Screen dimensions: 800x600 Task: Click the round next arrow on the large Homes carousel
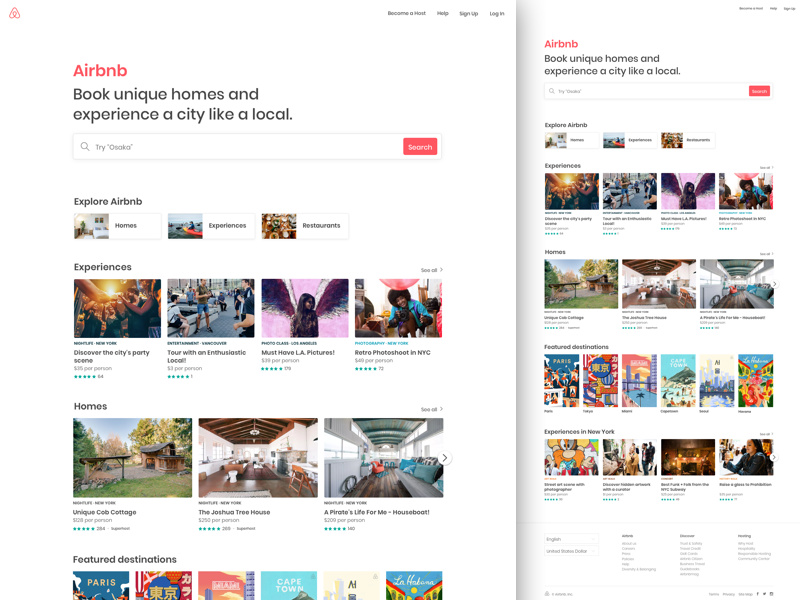tap(444, 458)
